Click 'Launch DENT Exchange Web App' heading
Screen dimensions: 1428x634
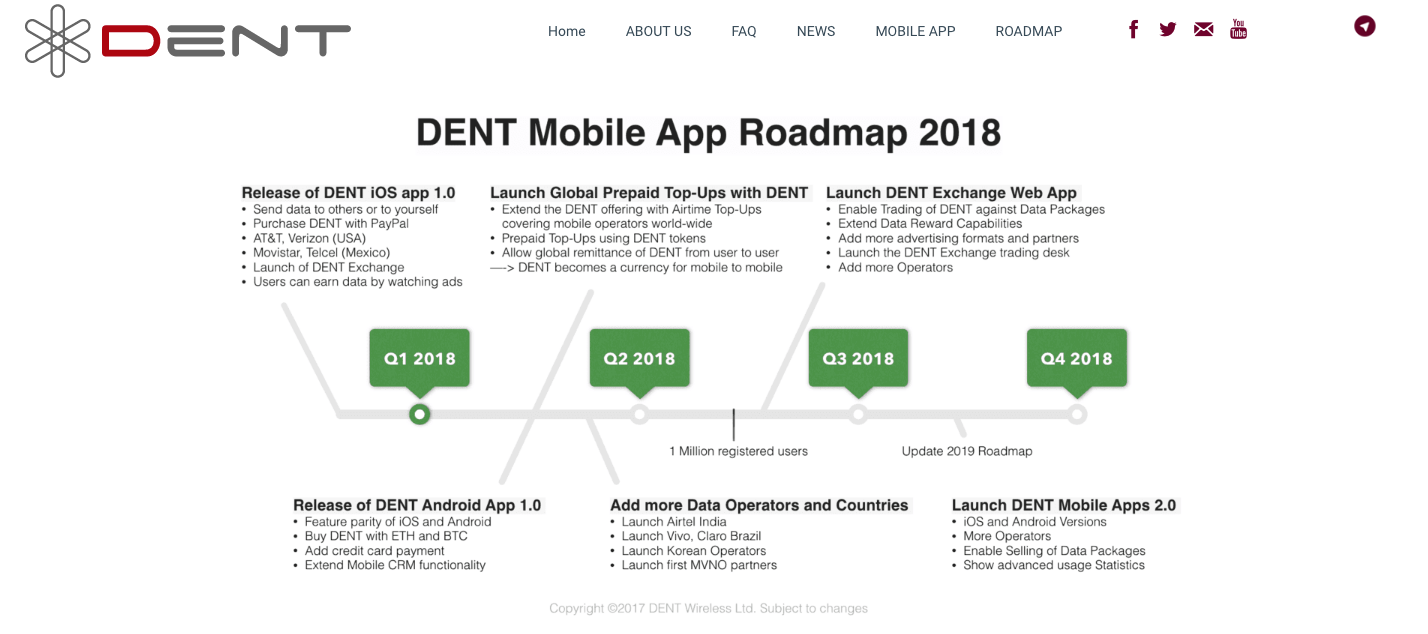[x=951, y=192]
